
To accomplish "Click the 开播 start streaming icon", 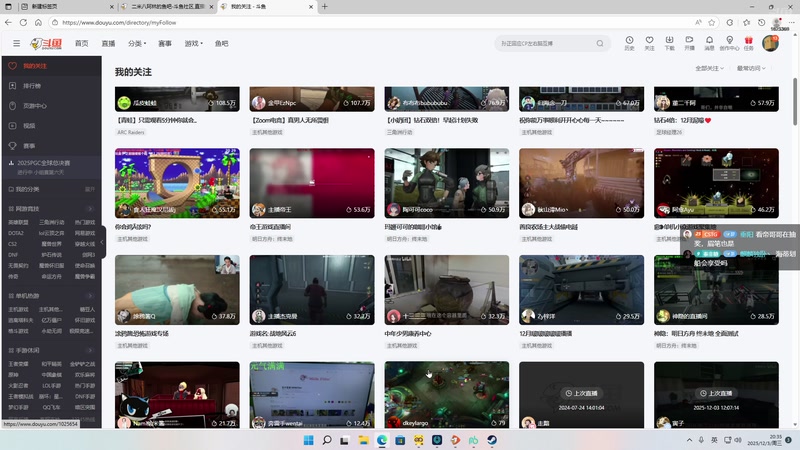I will (689, 43).
